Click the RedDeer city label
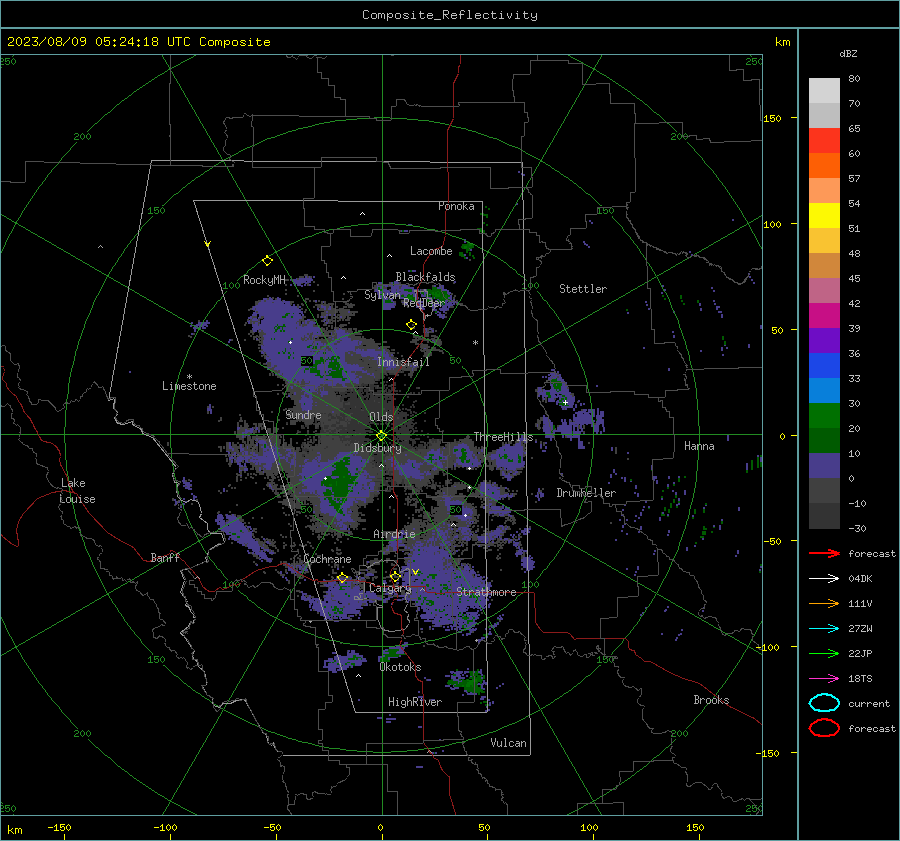The width and height of the screenshot is (900, 841). tap(424, 303)
